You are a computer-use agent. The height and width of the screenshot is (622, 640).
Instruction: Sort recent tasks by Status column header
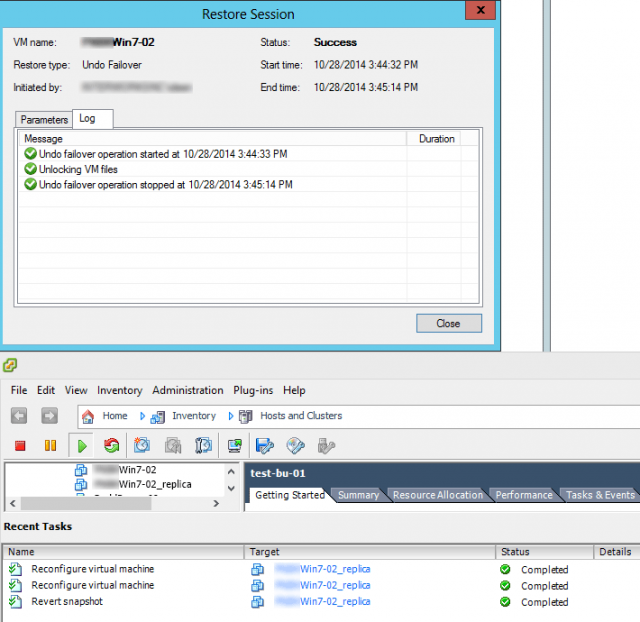point(515,551)
